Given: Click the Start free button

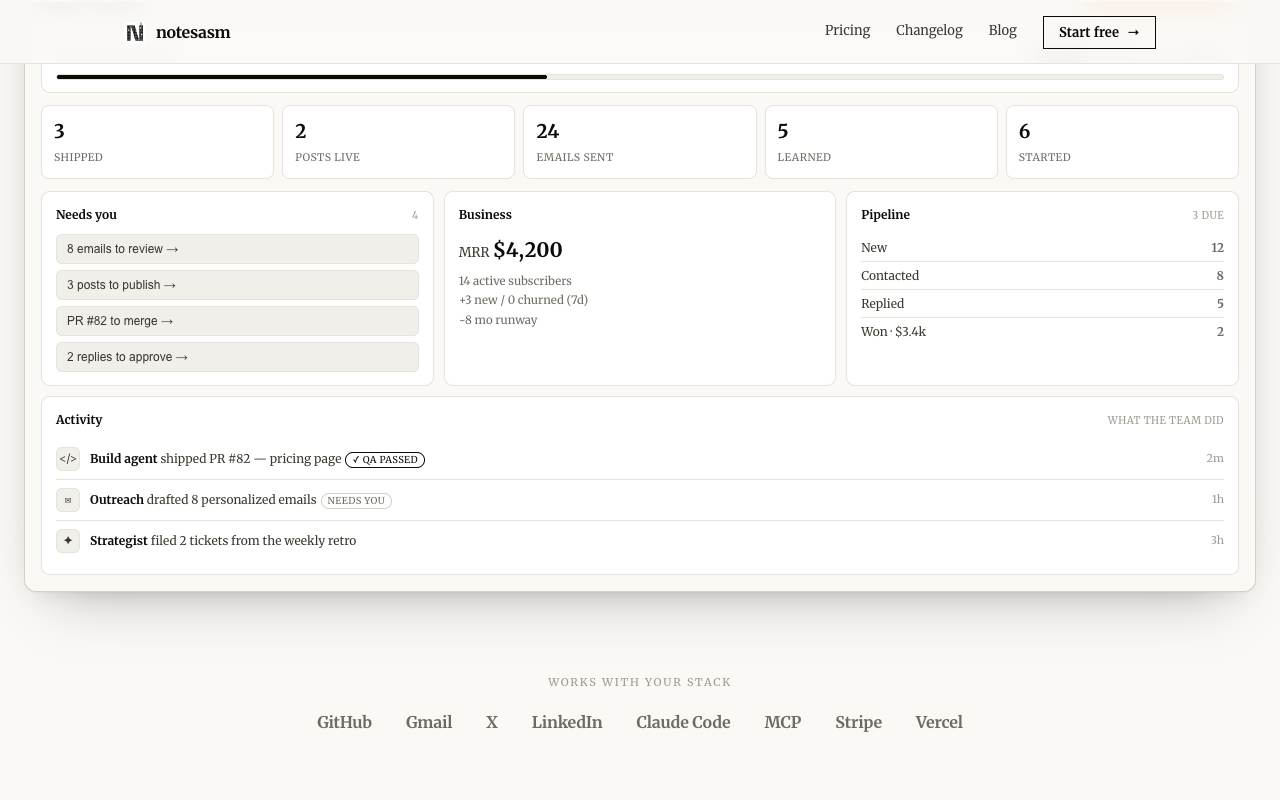Looking at the screenshot, I should [x=1099, y=32].
